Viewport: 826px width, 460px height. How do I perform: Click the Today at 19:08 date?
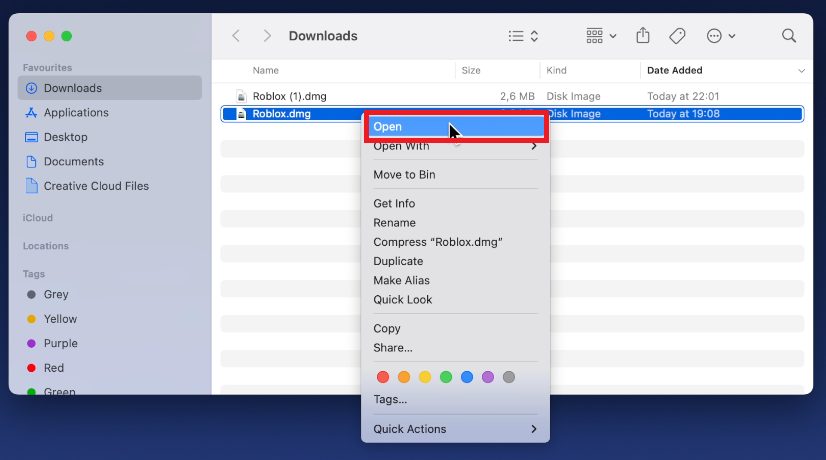(683, 114)
